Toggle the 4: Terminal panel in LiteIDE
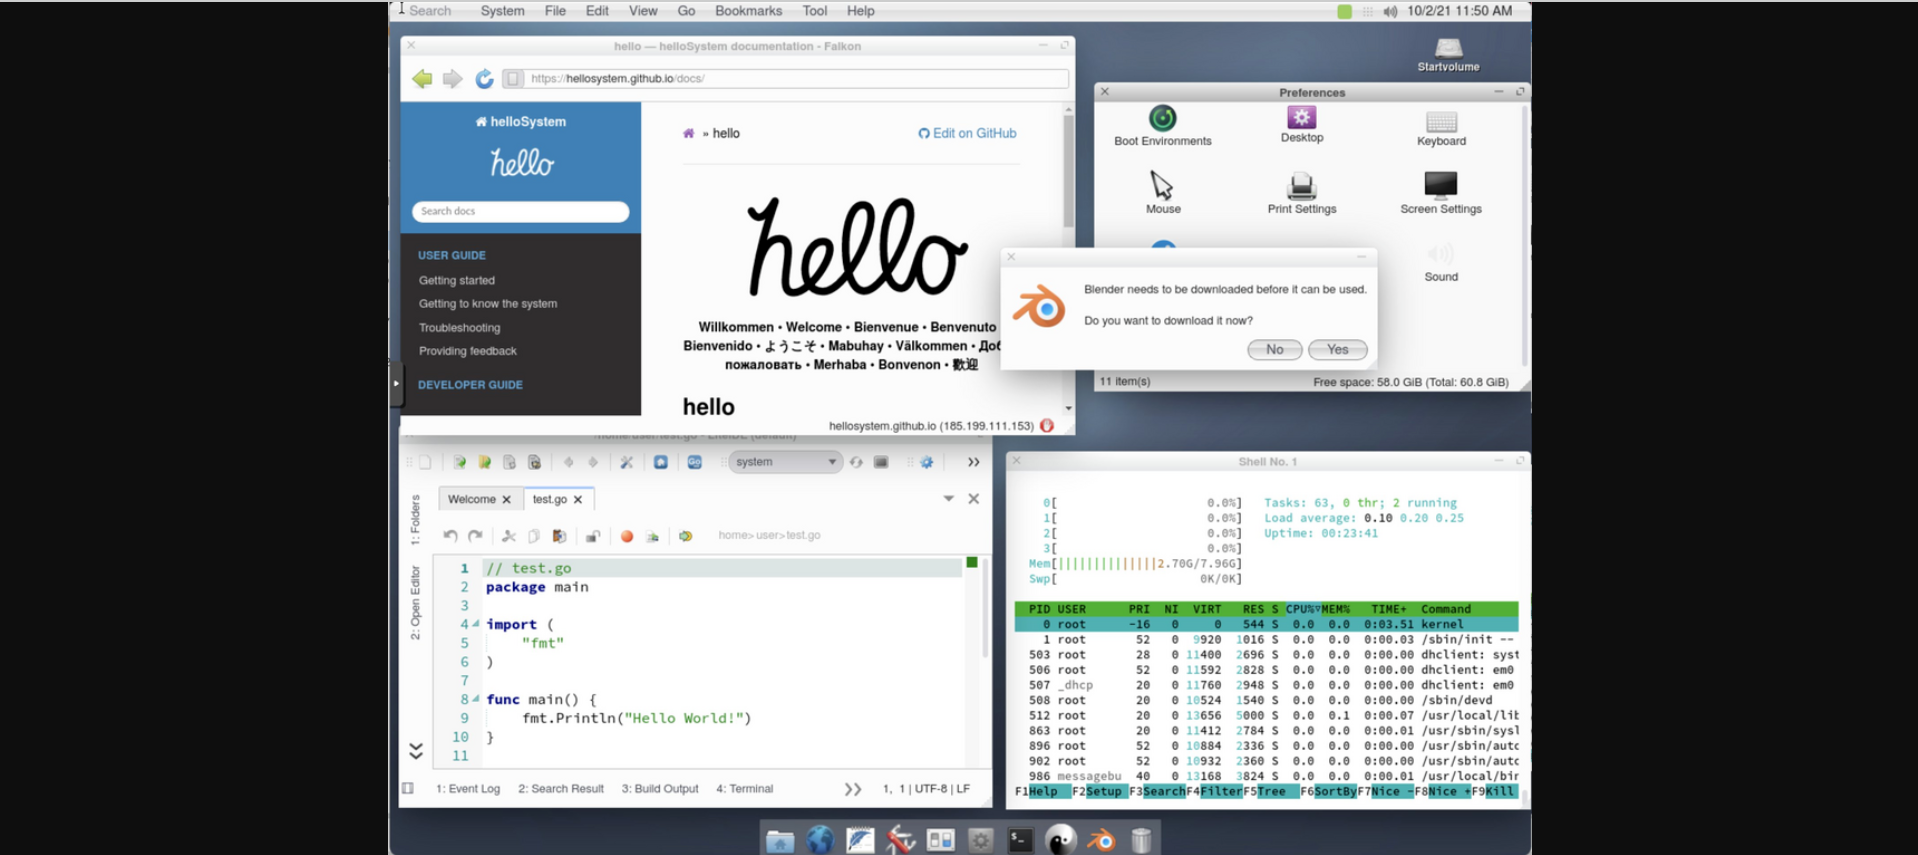This screenshot has width=1918, height=855. [744, 789]
